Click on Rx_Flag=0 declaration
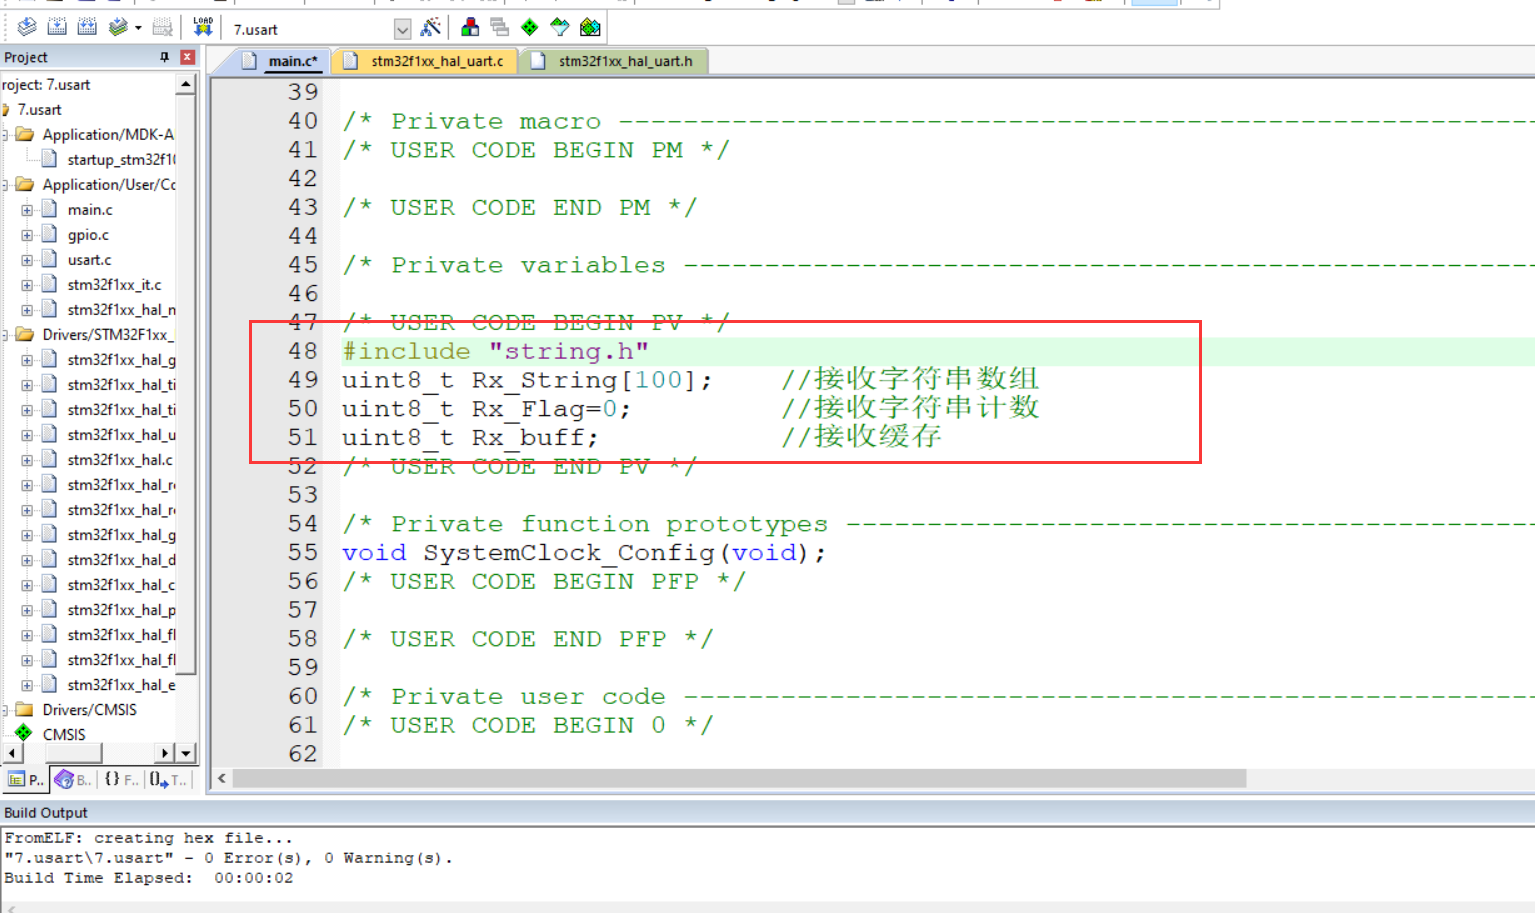Viewport: 1535px width, 913px height. click(x=486, y=409)
